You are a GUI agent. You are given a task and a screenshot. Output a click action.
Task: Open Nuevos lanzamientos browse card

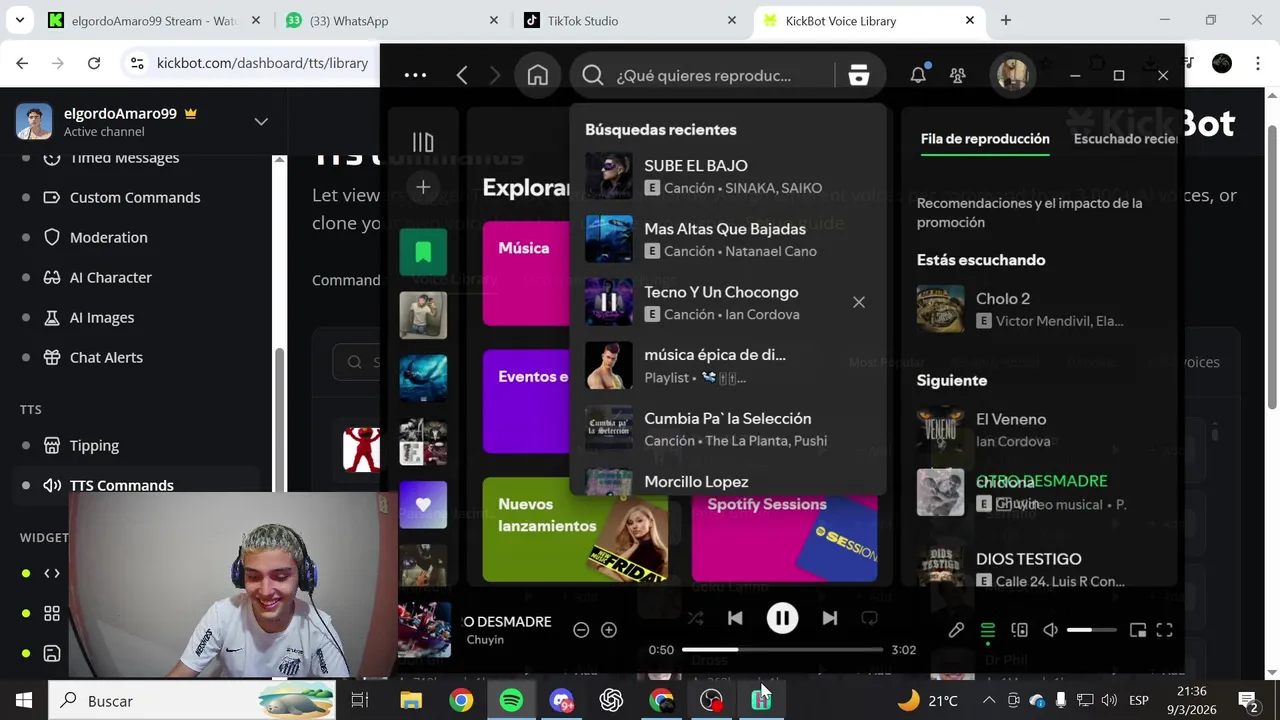click(x=576, y=529)
